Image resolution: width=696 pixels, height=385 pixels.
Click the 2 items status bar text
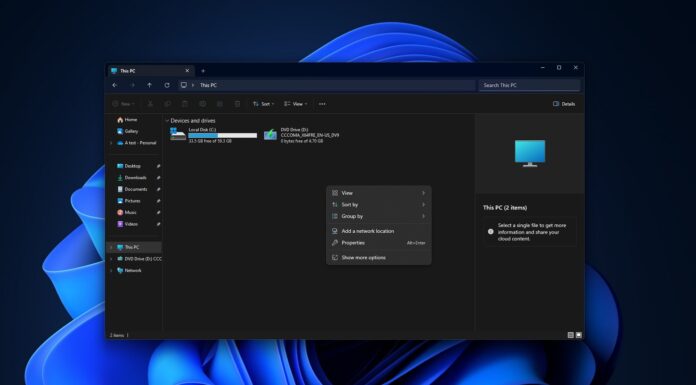pos(117,335)
